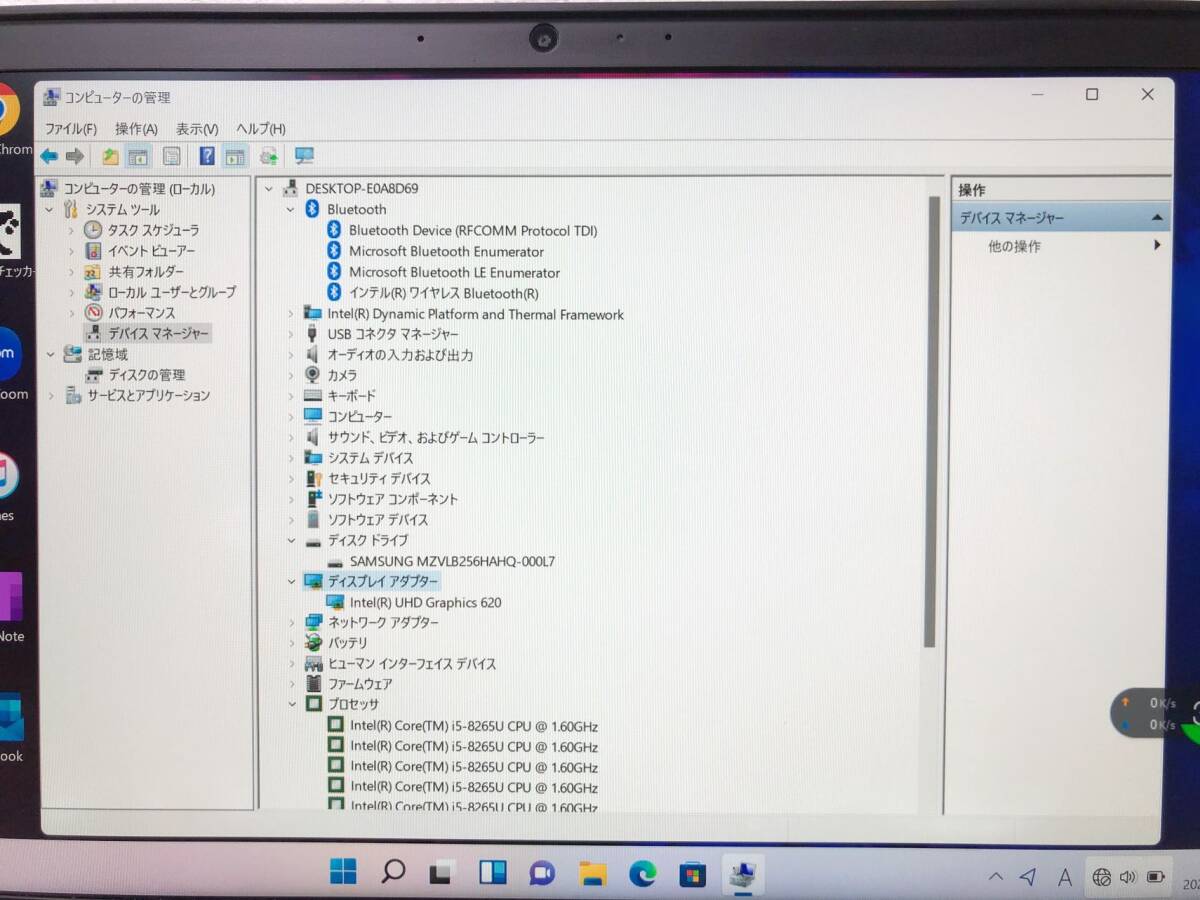
Task: Expand サービスとアプリケーション node
Action: [50, 396]
